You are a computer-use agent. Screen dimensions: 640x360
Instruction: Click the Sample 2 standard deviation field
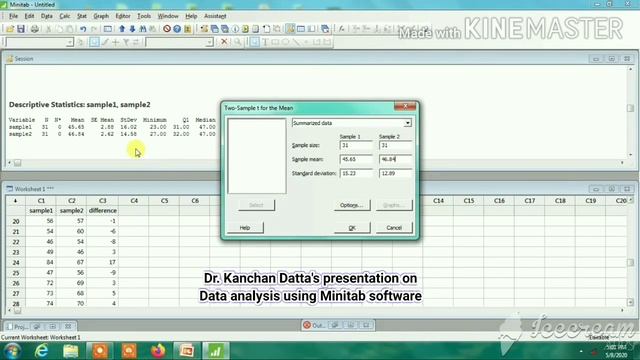[x=395, y=173]
